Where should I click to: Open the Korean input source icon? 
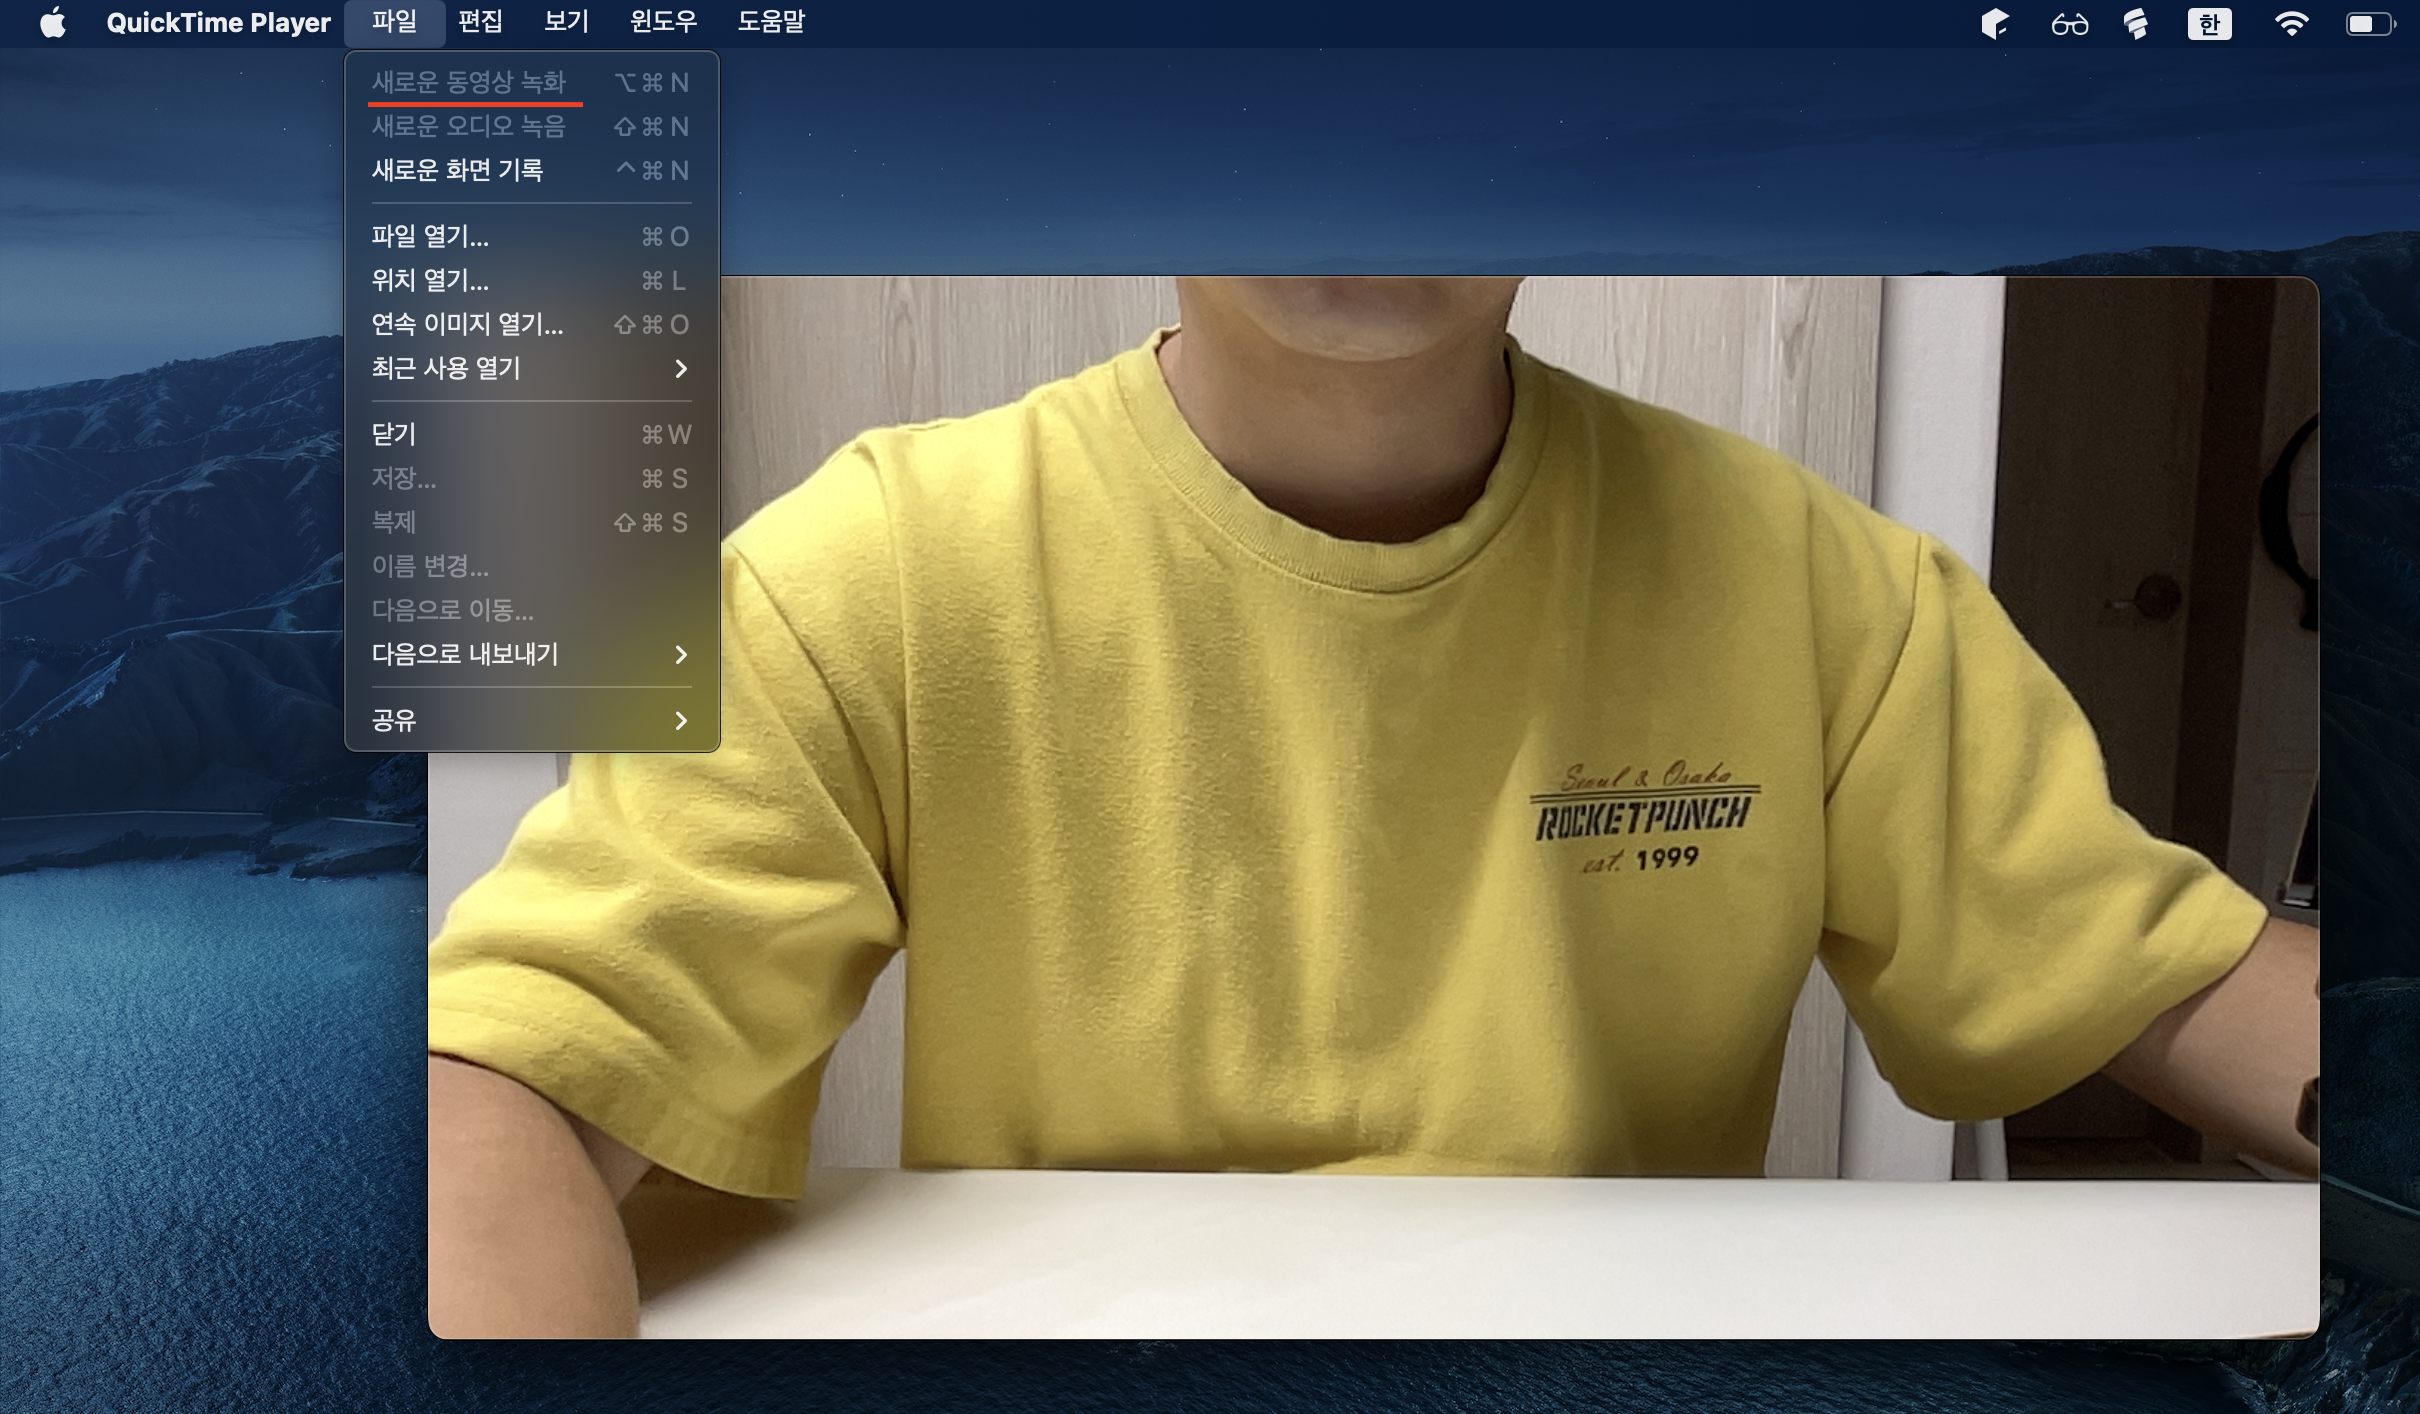[2209, 23]
